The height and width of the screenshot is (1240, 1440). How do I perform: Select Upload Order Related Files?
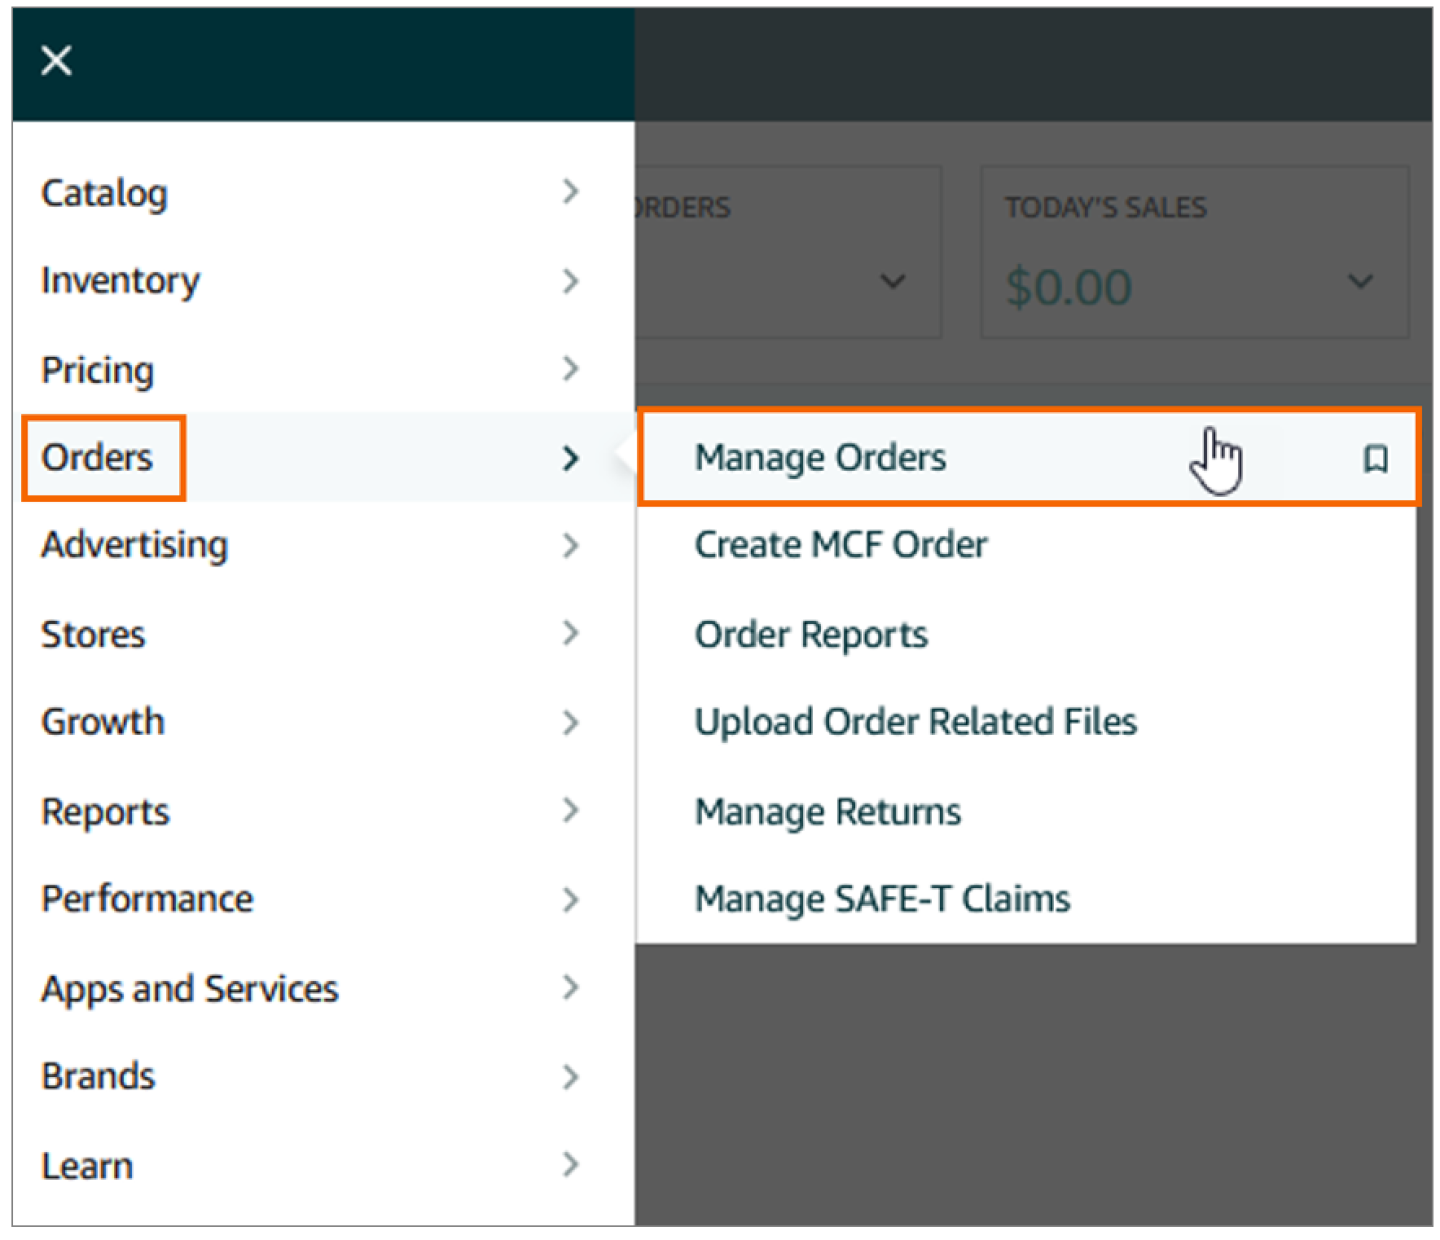[915, 721]
